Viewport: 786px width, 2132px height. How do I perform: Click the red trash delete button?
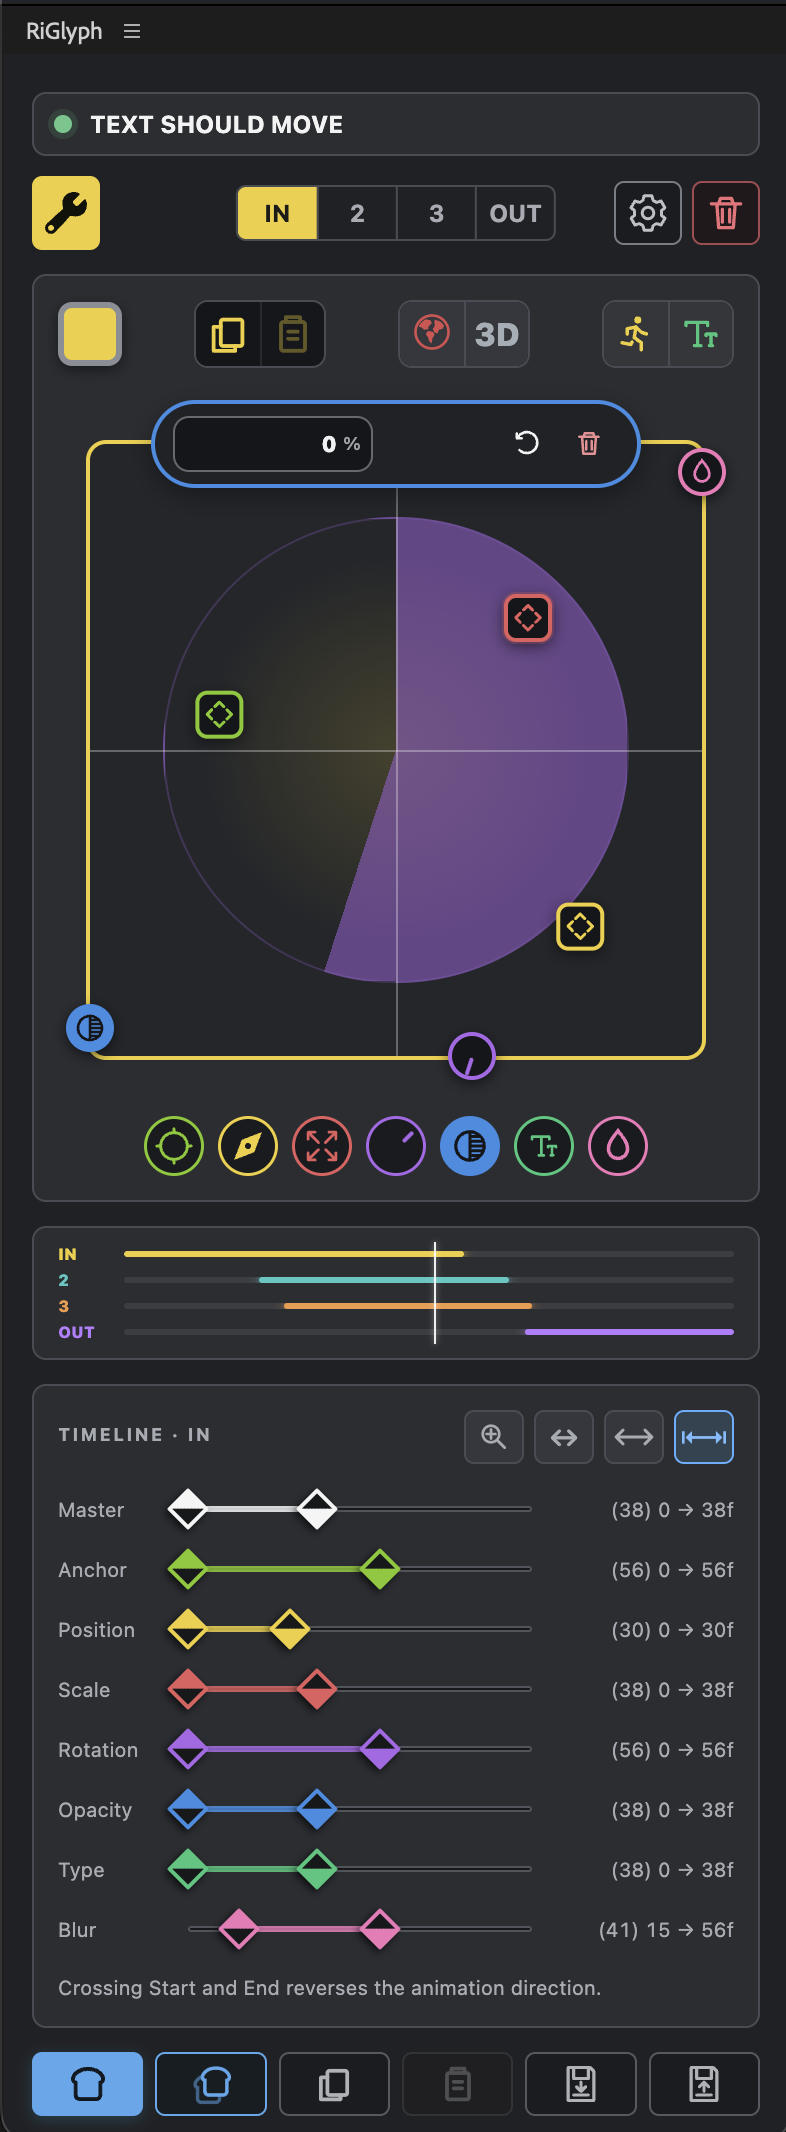[x=726, y=213]
